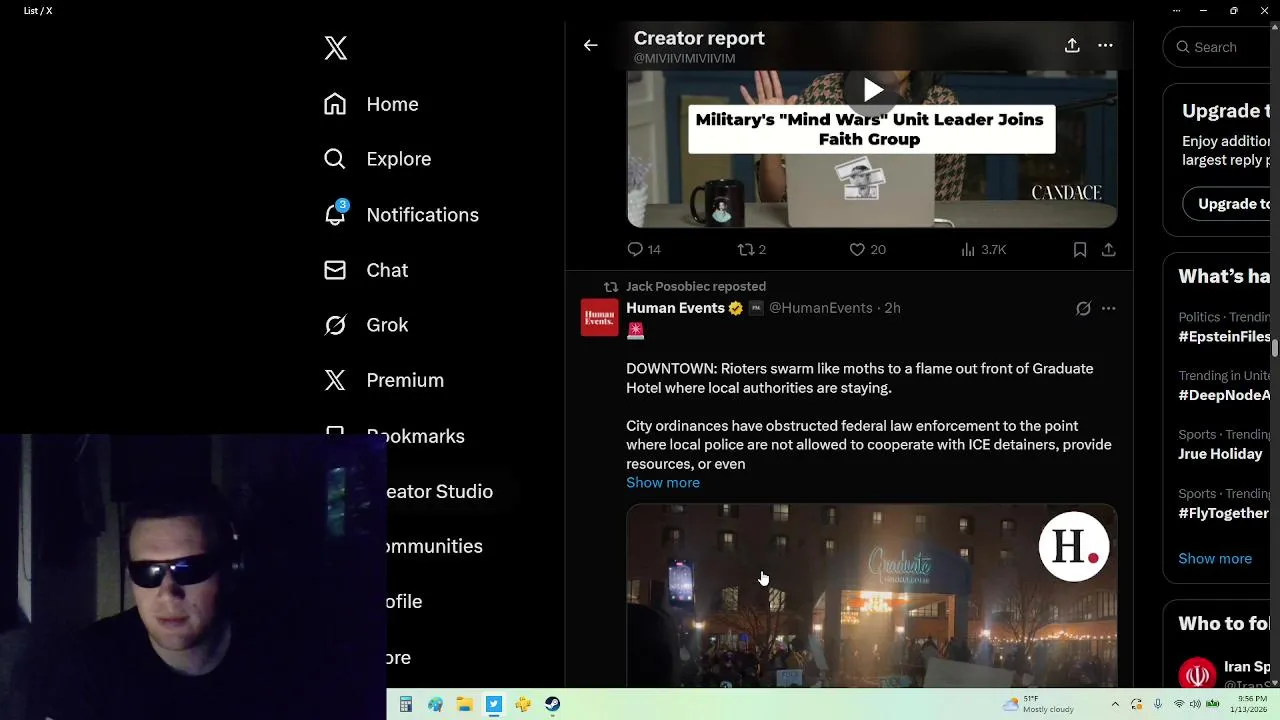Open Creator Studio from the sidebar
Viewport: 1280px width, 720px height.
439,491
